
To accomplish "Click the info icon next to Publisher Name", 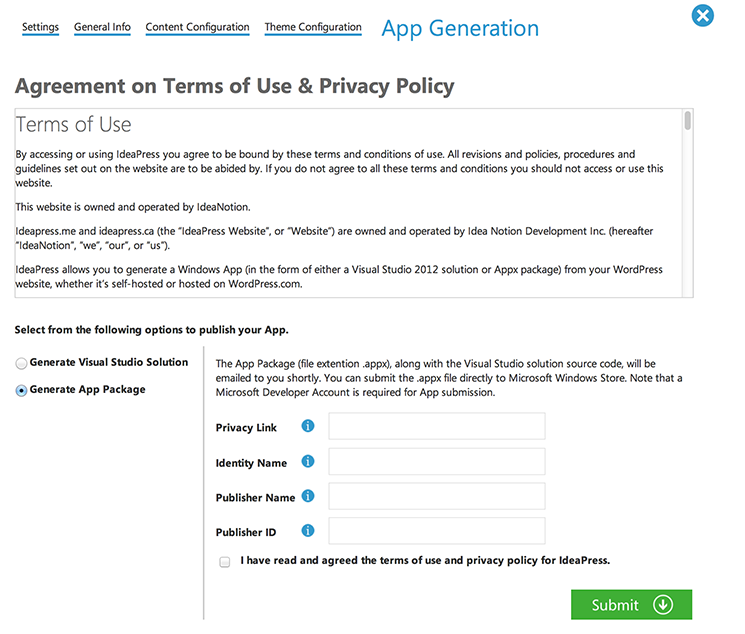I will 308,496.
